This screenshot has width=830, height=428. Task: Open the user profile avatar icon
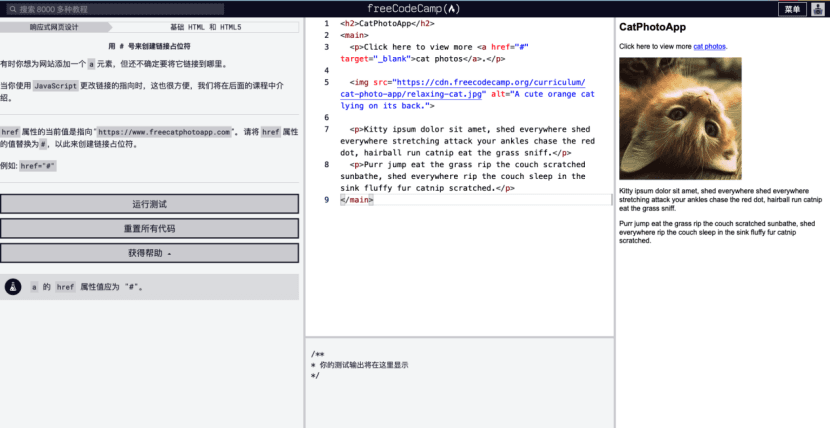point(816,9)
